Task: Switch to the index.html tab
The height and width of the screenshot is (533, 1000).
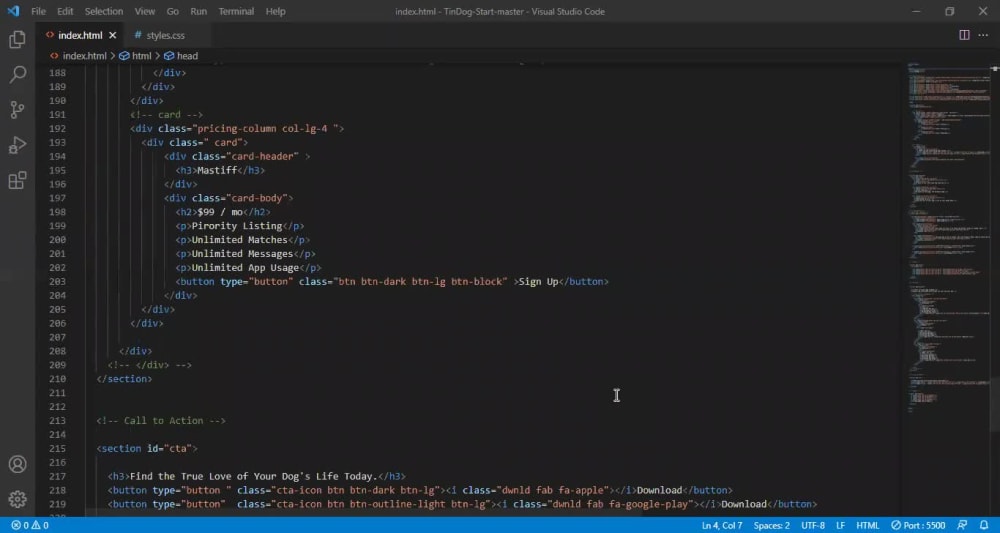Action: click(x=80, y=35)
